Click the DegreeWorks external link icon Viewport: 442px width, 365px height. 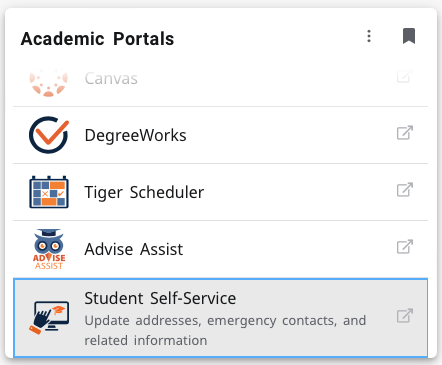405,133
